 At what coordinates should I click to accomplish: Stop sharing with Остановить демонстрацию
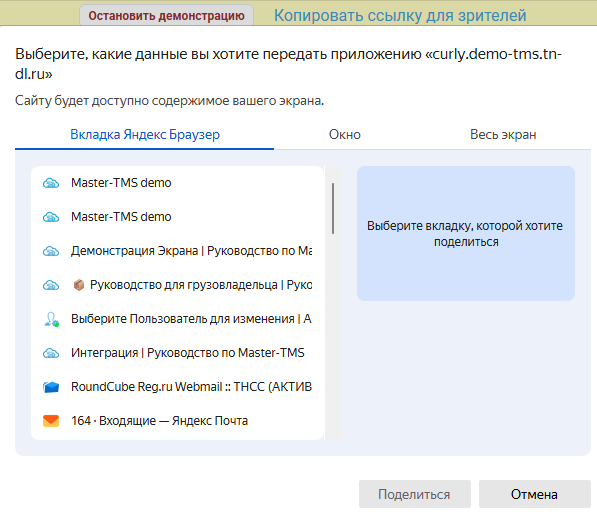(x=166, y=16)
